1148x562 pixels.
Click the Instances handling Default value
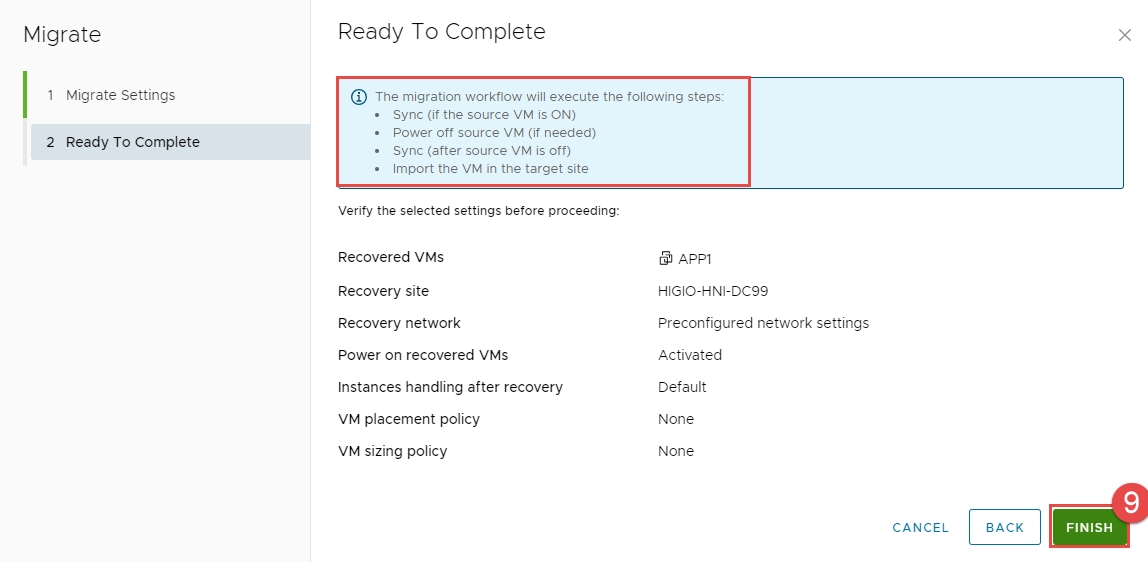pyautogui.click(x=682, y=387)
